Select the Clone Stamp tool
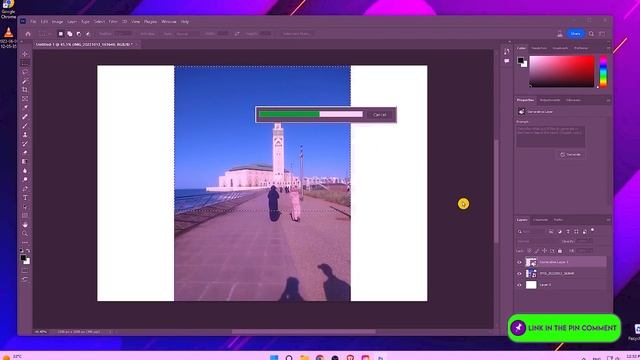 [x=25, y=135]
